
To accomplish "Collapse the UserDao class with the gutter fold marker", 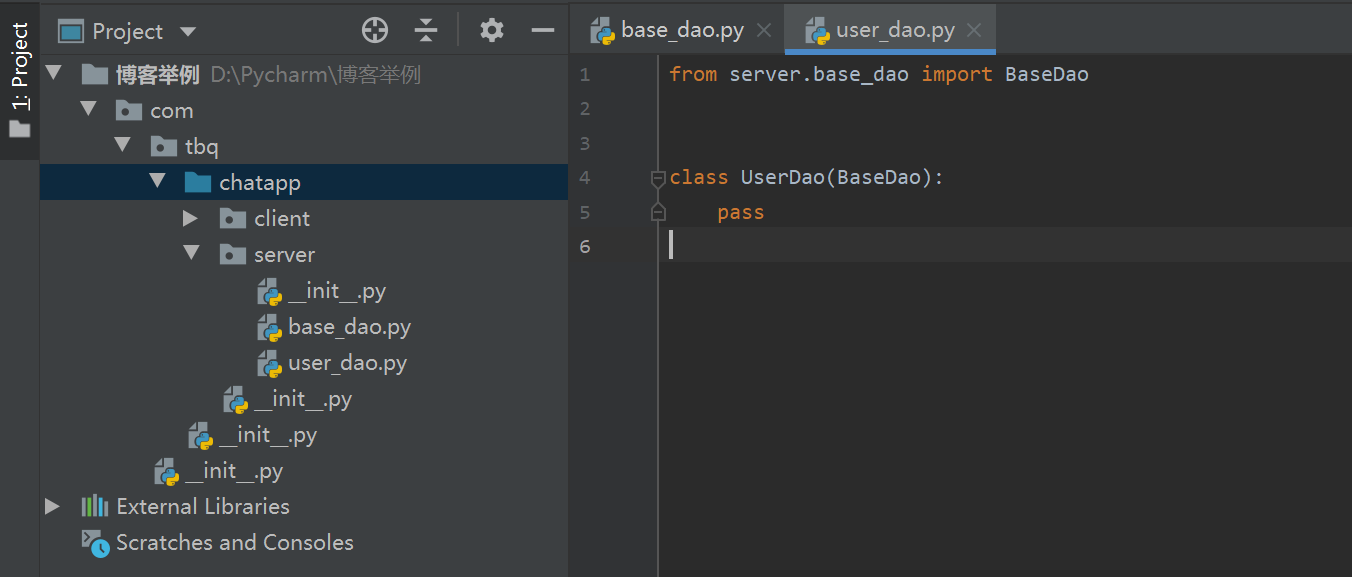I will pyautogui.click(x=658, y=177).
